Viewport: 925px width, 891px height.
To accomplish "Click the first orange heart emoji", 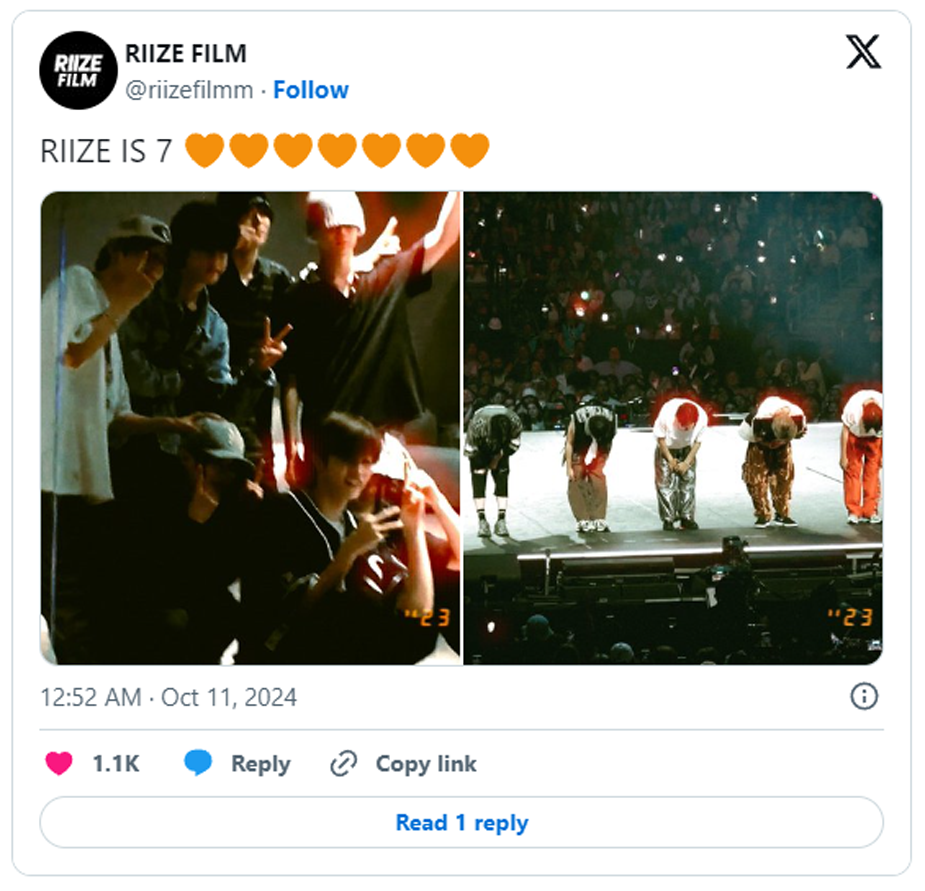I will coord(205,150).
